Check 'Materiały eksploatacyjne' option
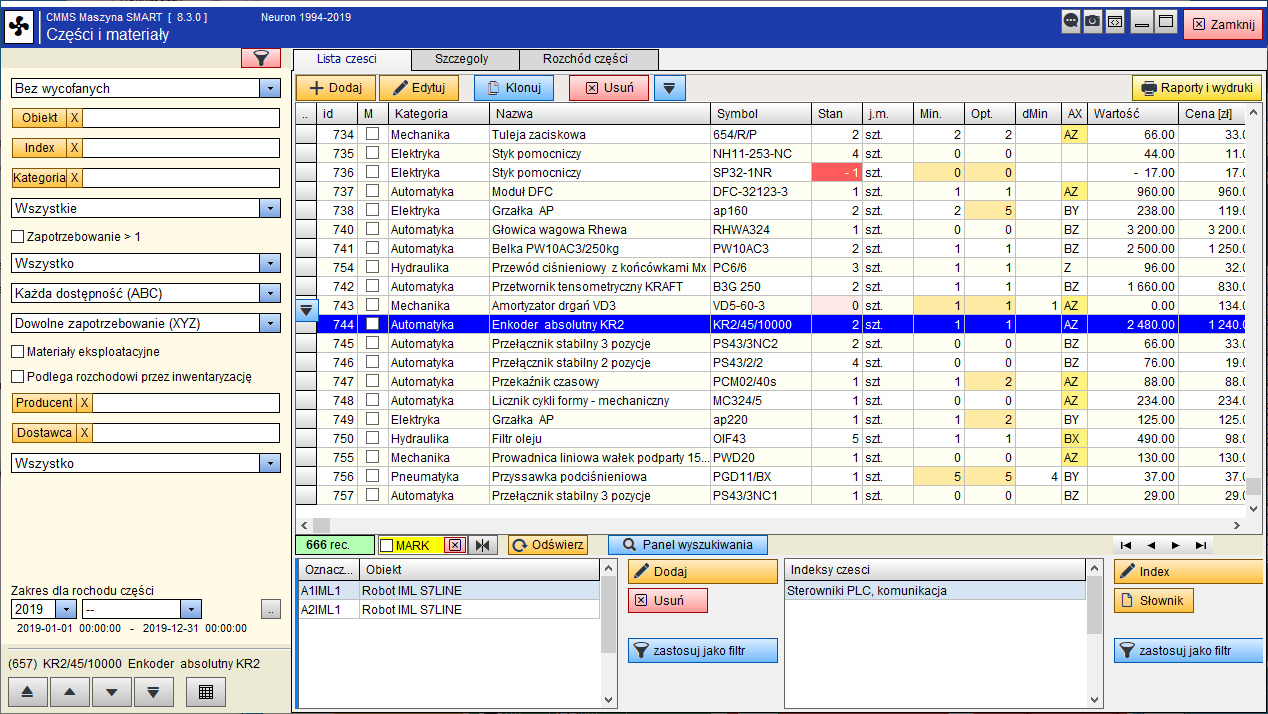This screenshot has width=1268, height=714. click(17, 352)
